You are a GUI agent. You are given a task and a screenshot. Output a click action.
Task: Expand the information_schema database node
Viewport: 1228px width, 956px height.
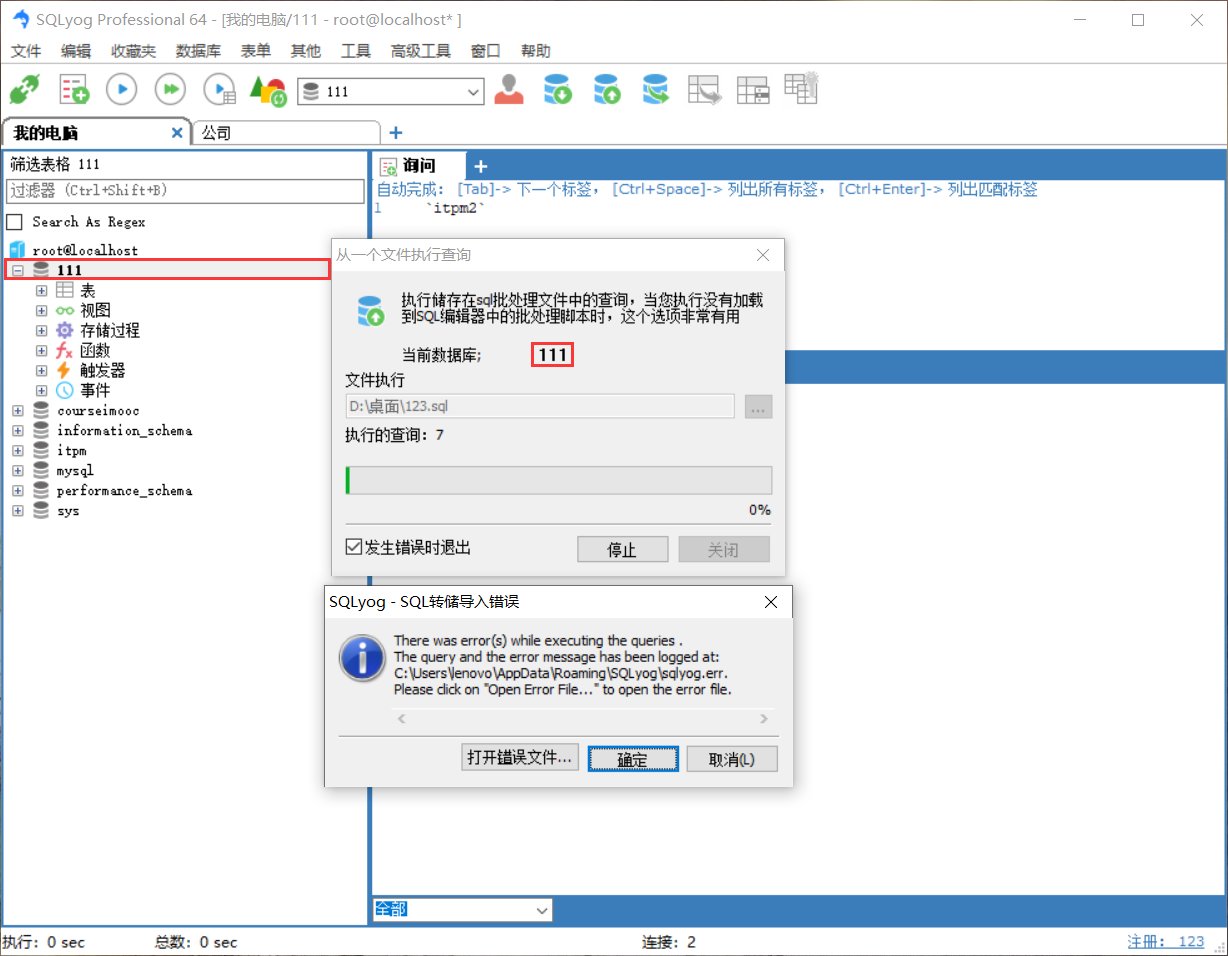(17, 430)
